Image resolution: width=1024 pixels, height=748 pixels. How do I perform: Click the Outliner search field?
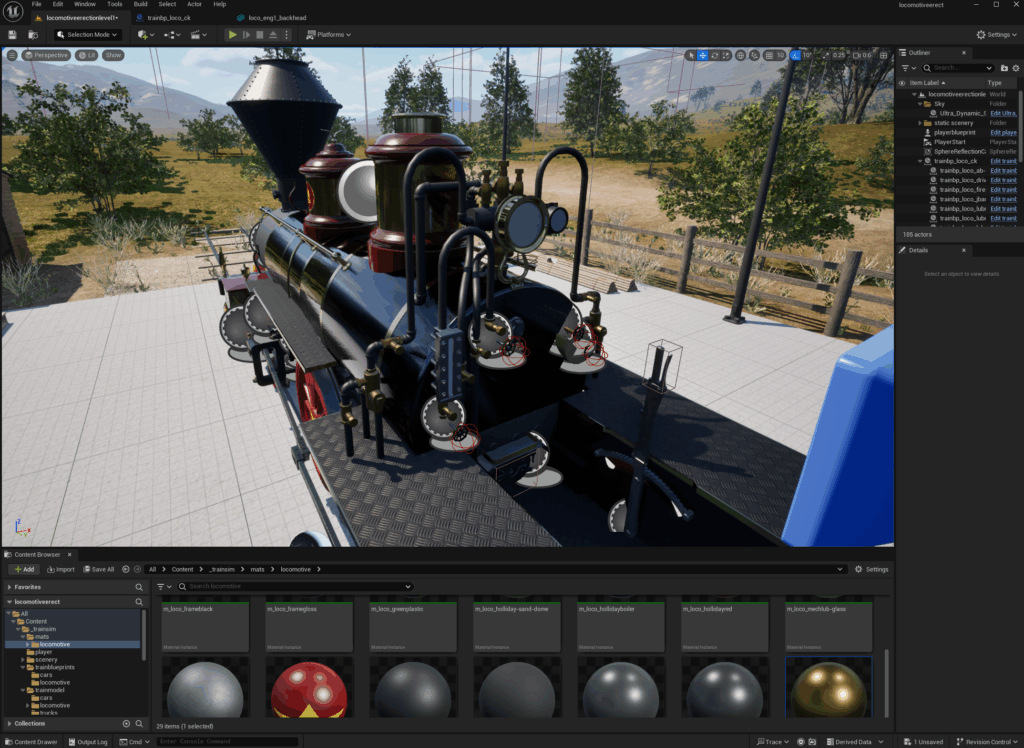(958, 68)
